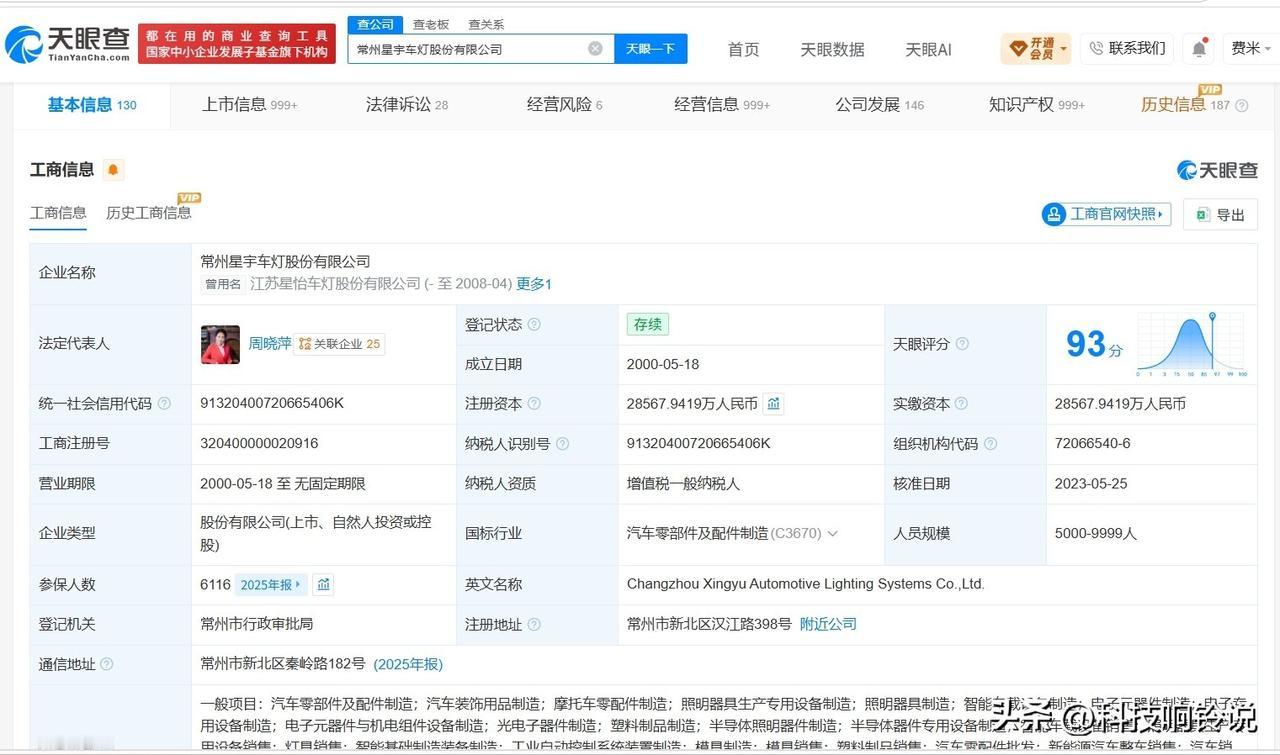The height and width of the screenshot is (755, 1280).
Task: Click organization code 72066540-6
Action: 1092,443
